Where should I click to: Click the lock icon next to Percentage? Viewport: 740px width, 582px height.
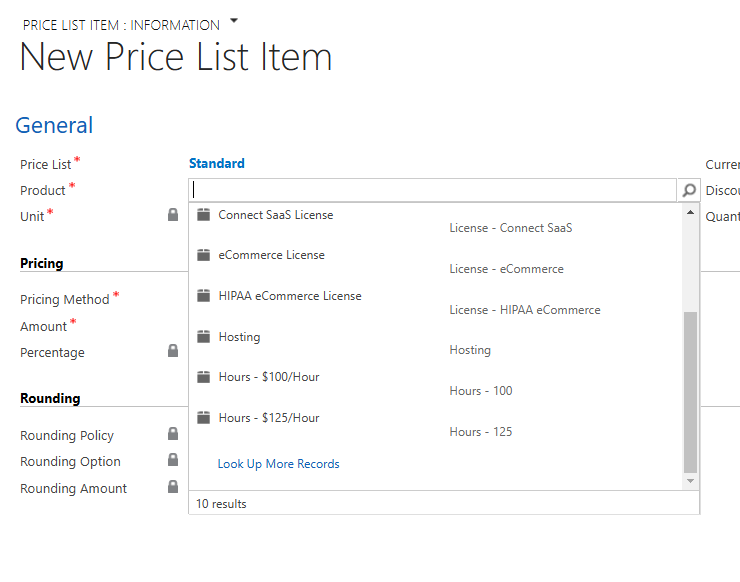(173, 351)
